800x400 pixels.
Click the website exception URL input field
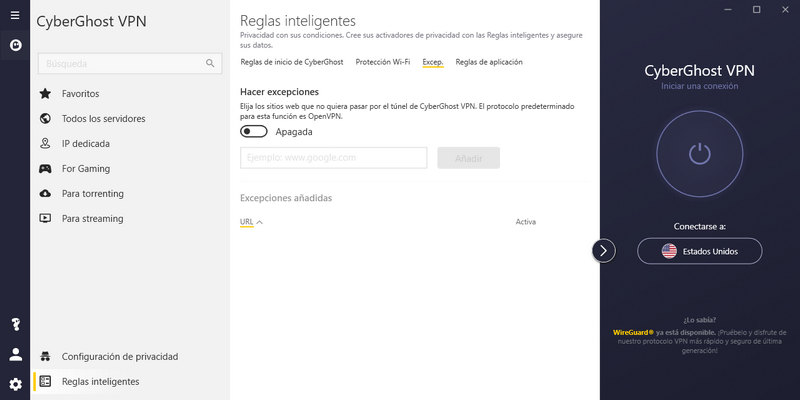coord(334,158)
